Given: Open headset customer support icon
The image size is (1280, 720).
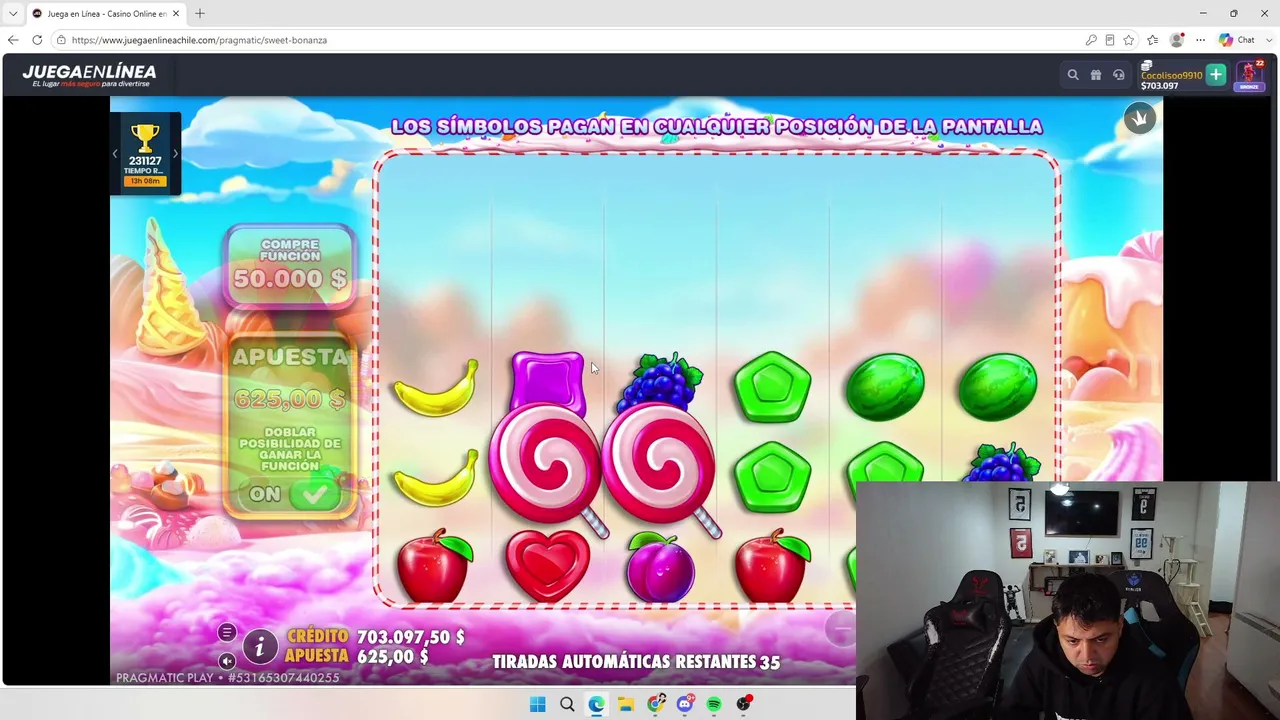Looking at the screenshot, I should point(1119,74).
